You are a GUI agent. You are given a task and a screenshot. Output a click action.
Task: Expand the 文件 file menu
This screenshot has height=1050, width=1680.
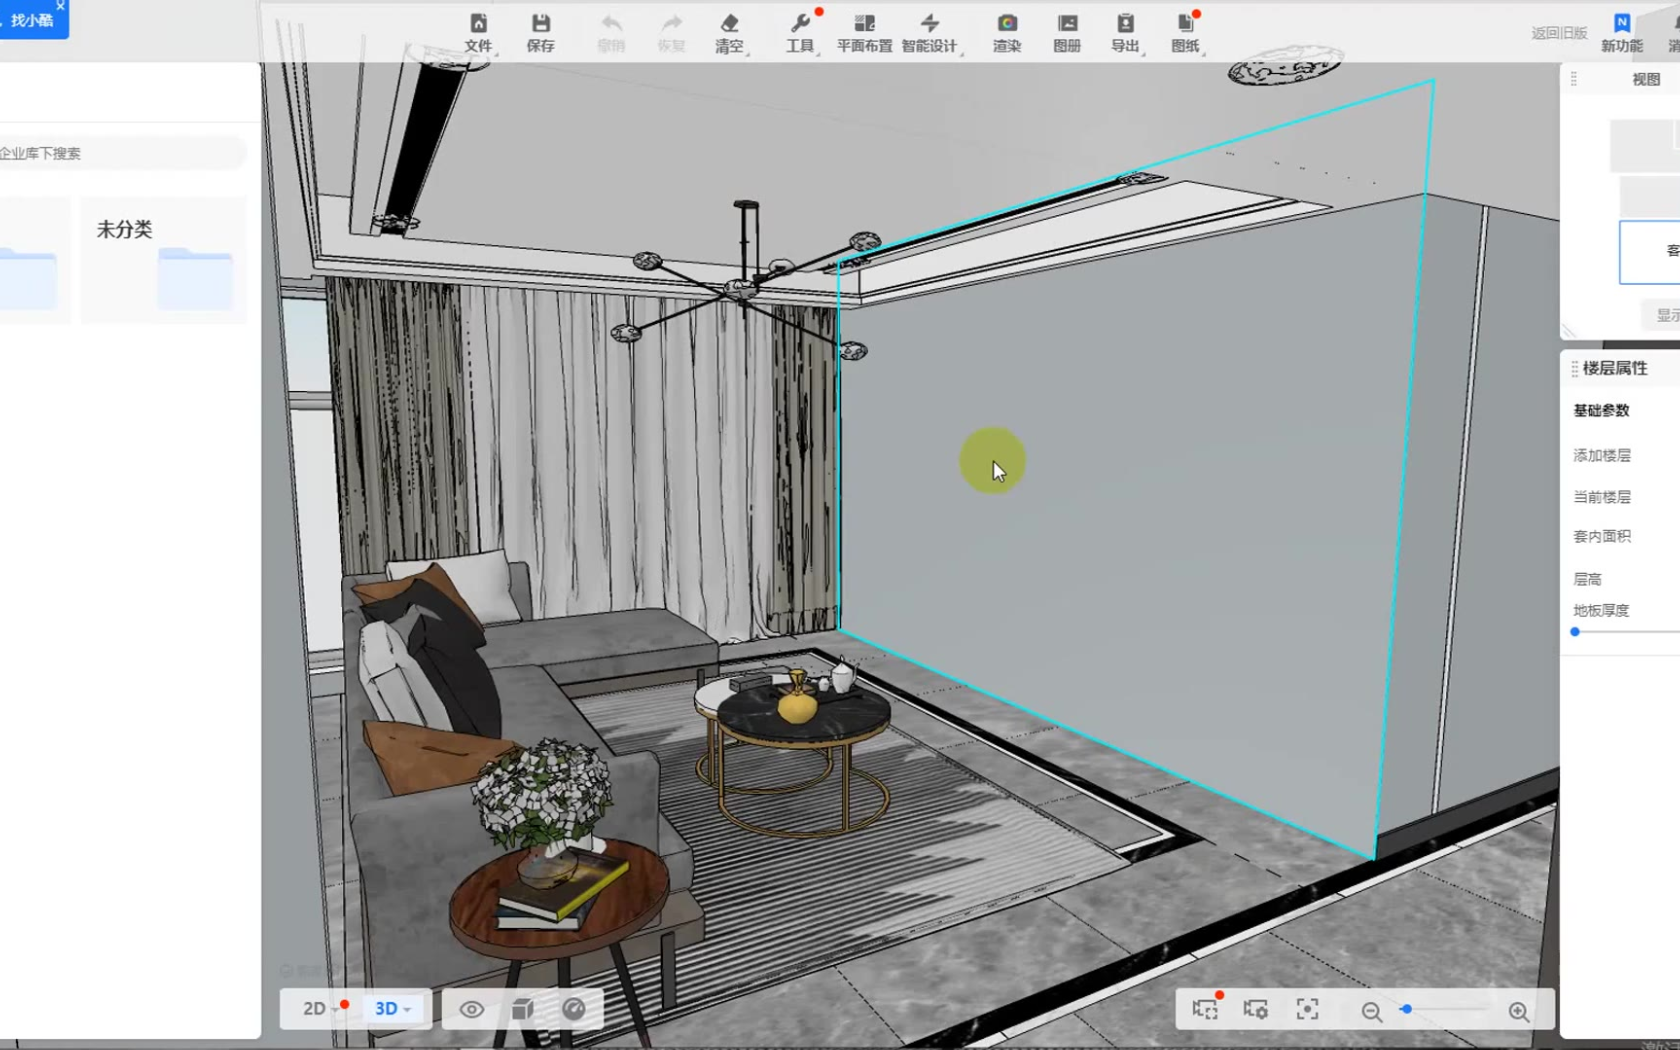click(x=478, y=32)
